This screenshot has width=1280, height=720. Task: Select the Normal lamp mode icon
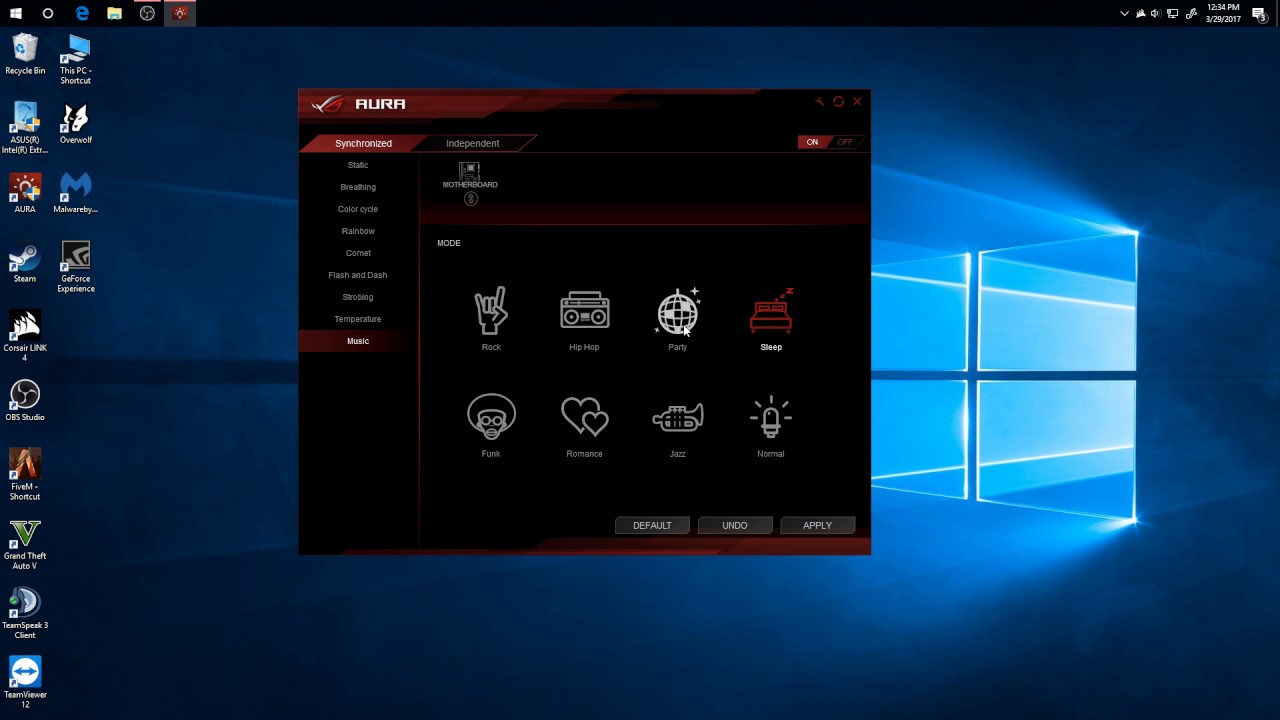[771, 417]
